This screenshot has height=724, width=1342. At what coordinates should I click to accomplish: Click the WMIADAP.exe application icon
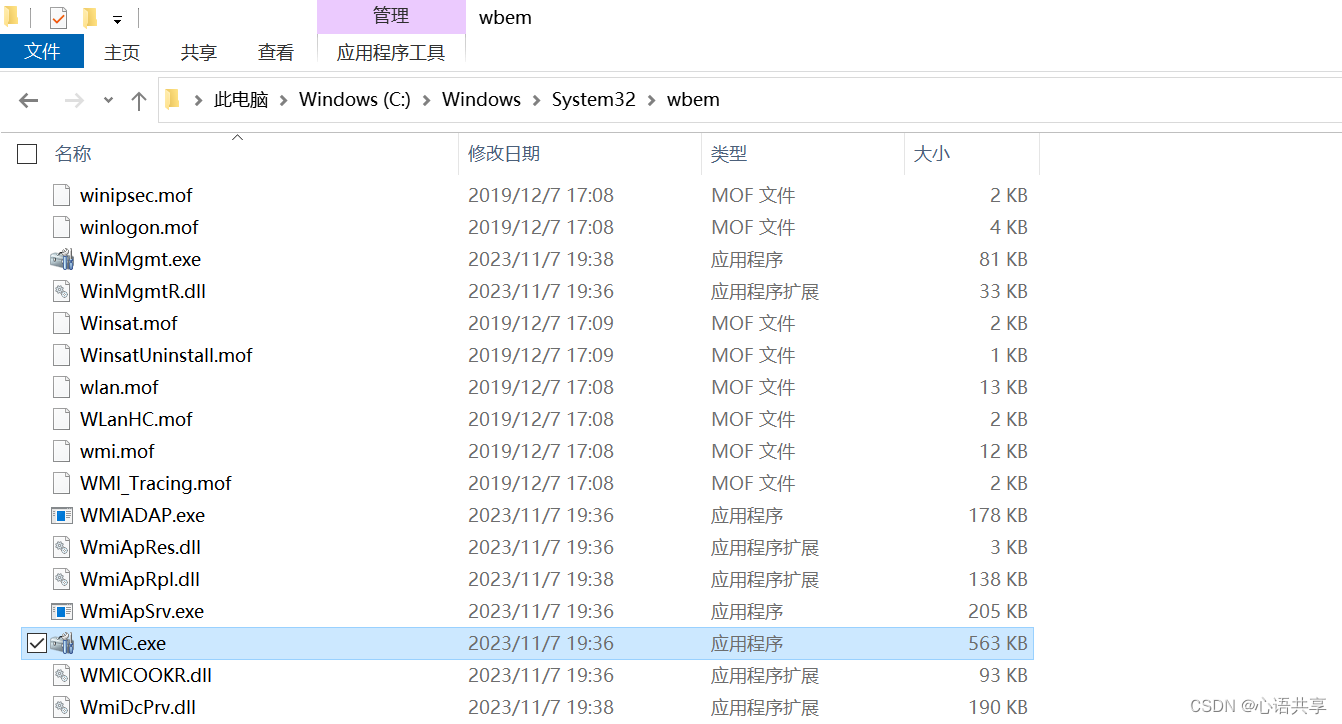pos(60,515)
